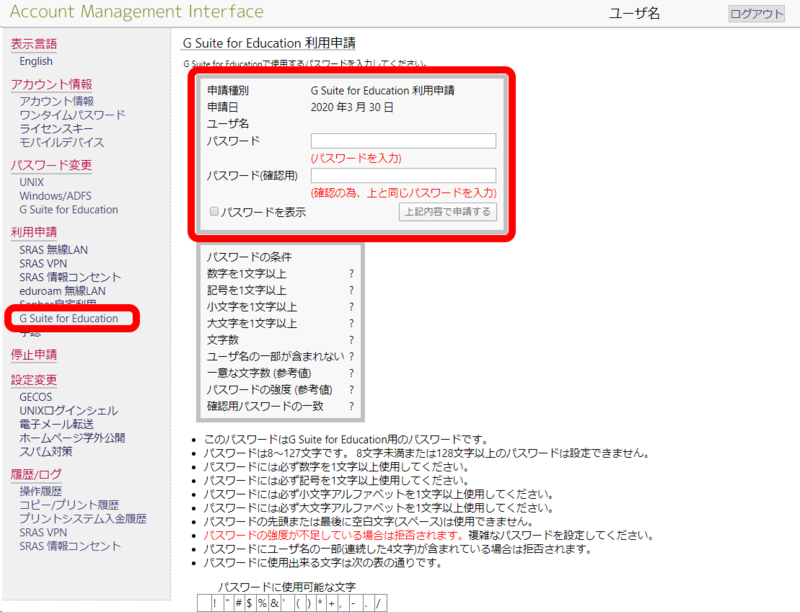Click the パスワードの条件 heading

tap(249, 257)
